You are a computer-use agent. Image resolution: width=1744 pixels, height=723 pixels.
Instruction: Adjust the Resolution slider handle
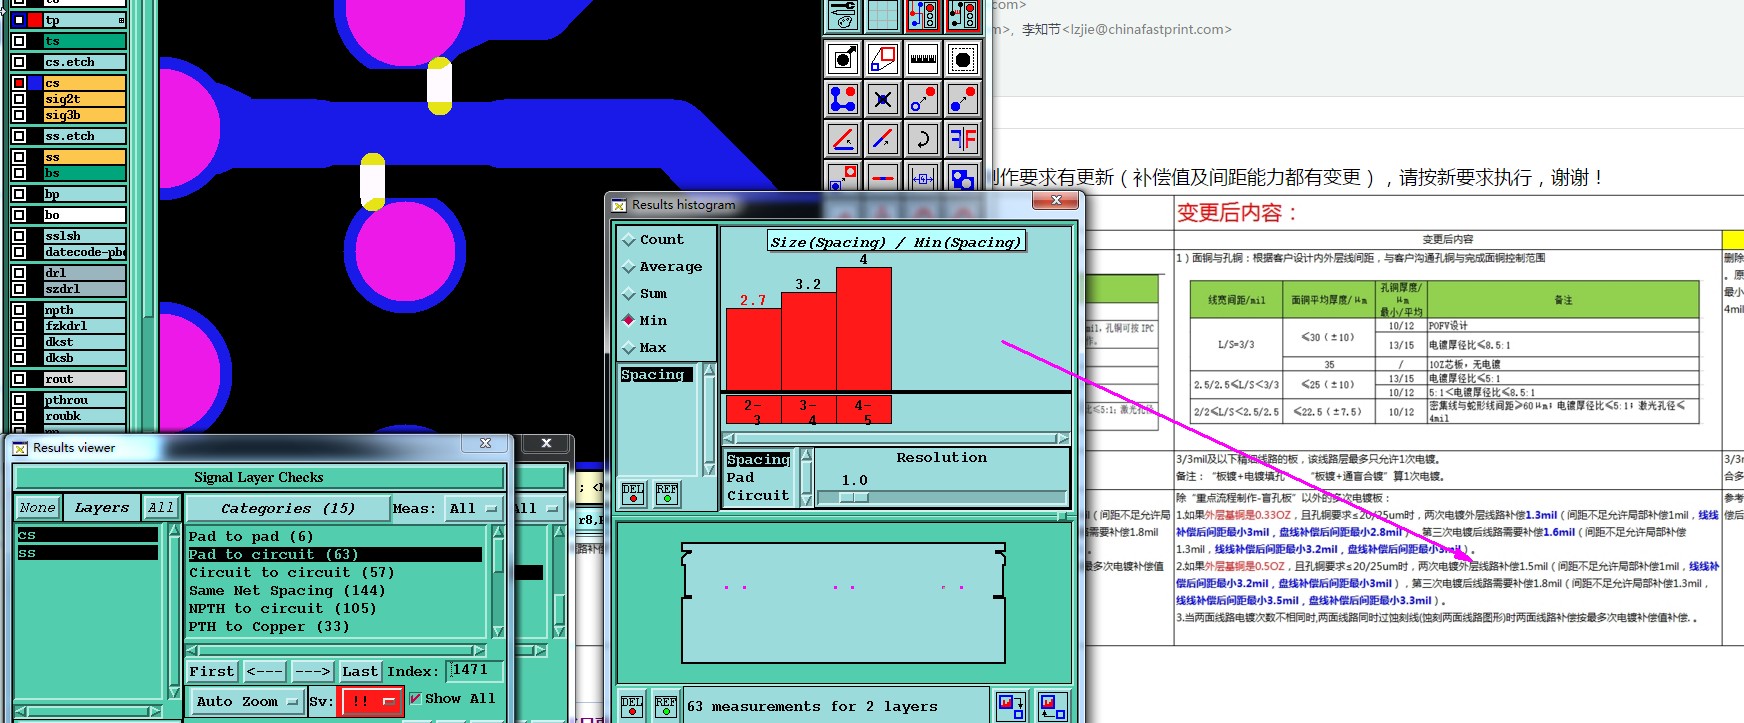point(854,497)
